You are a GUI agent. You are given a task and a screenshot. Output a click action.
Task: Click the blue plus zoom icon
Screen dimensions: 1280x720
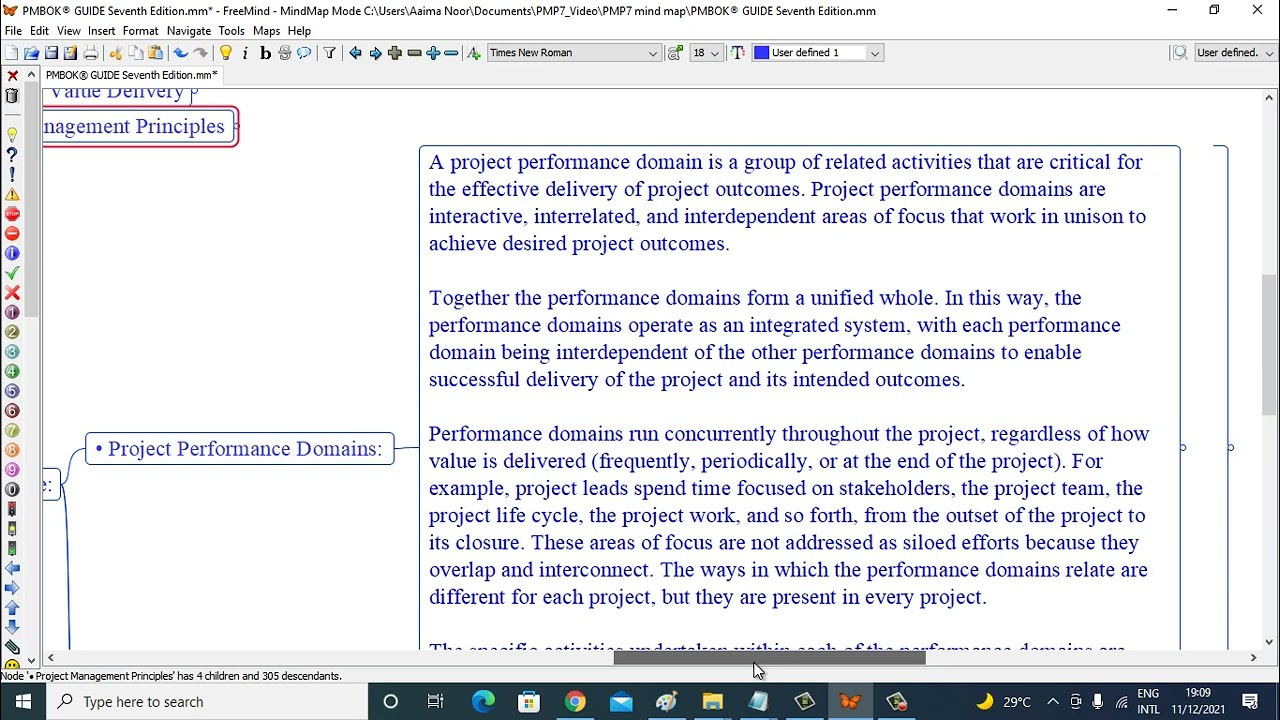pyautogui.click(x=433, y=53)
